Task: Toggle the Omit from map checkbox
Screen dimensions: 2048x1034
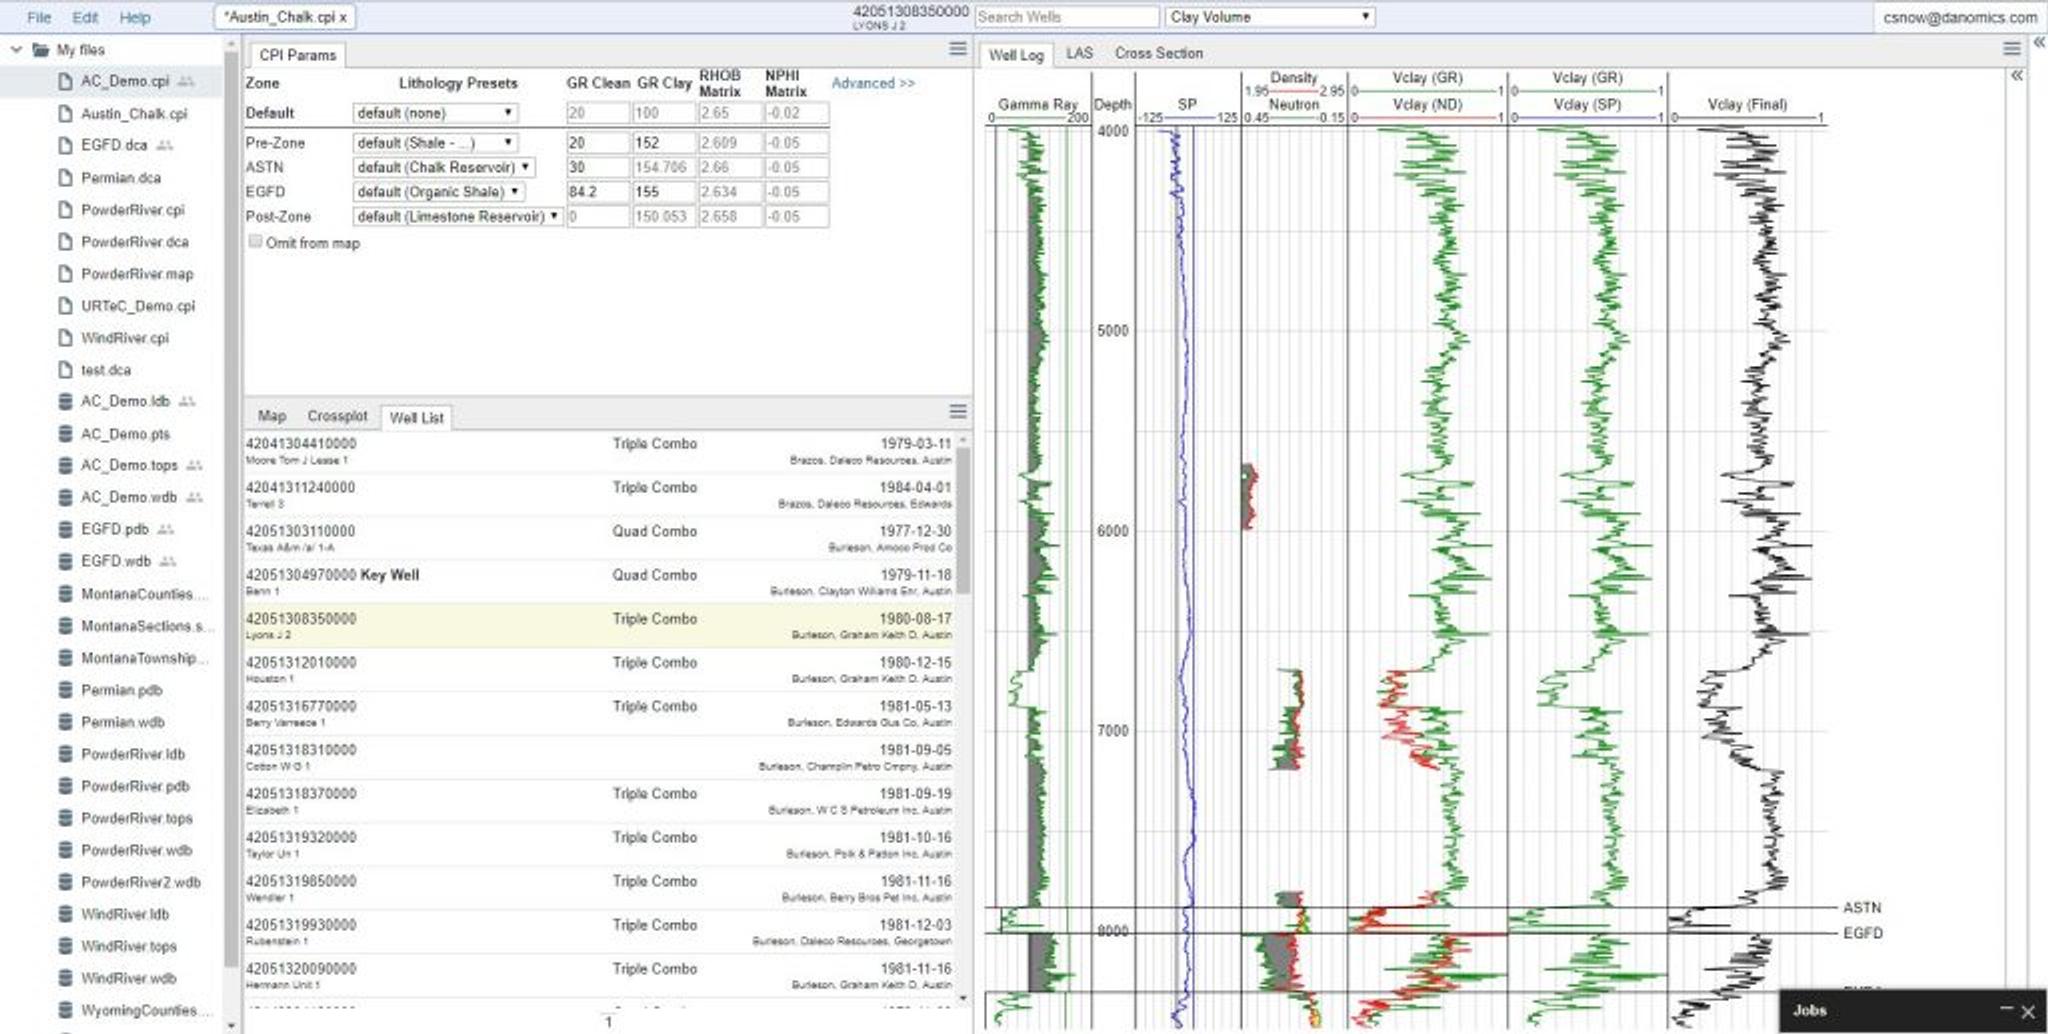Action: pos(256,242)
